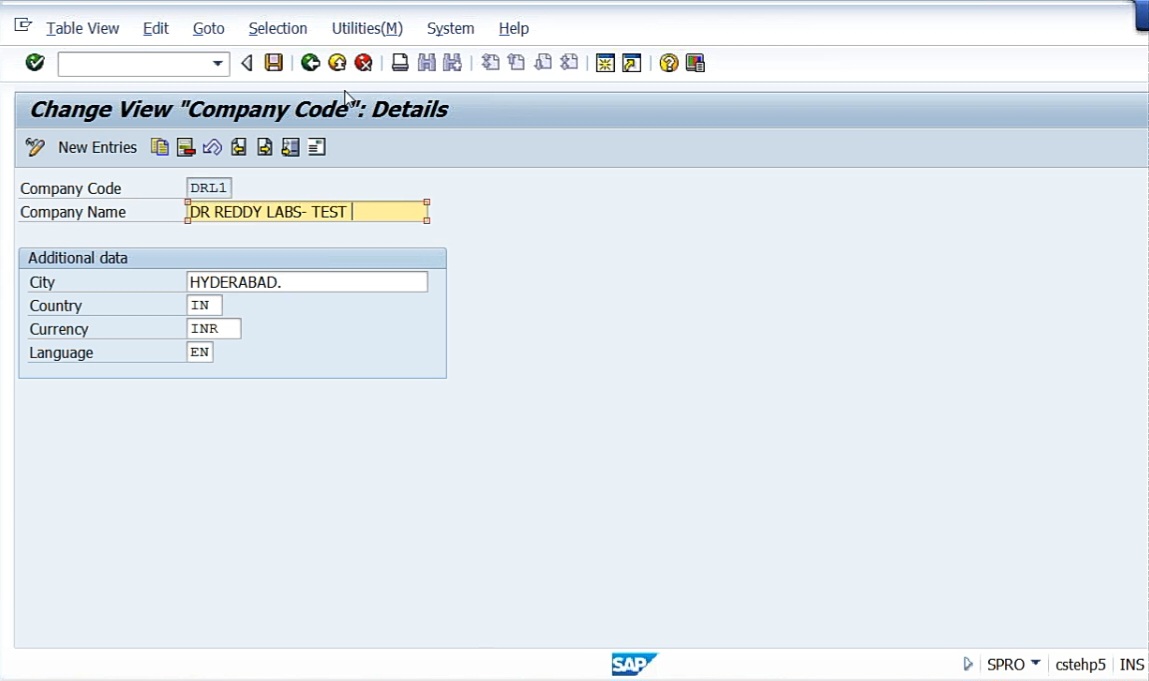Click the Generate Shortcut icon
This screenshot has width=1149, height=681.
pos(632,63)
